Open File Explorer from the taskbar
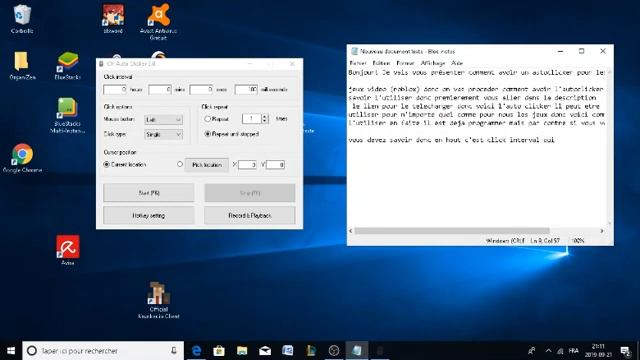640x360 pixels. [242, 351]
